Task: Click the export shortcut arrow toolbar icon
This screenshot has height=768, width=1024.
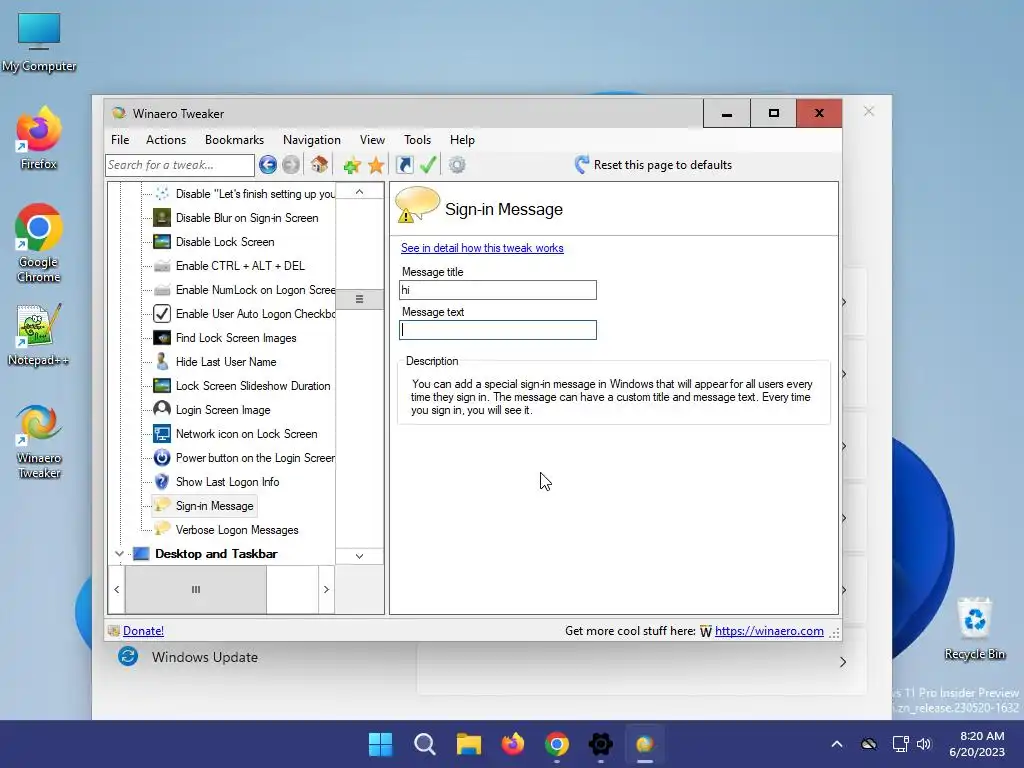Action: click(x=405, y=165)
